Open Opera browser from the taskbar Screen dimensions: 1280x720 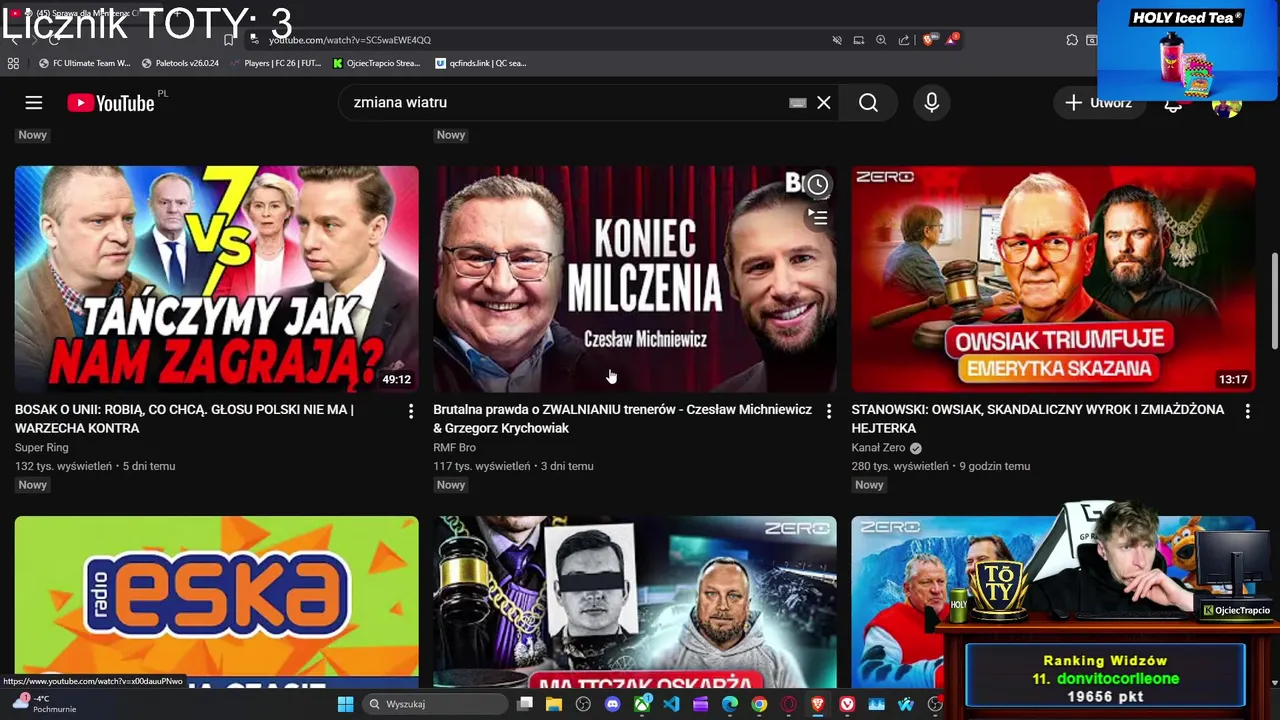(x=789, y=704)
